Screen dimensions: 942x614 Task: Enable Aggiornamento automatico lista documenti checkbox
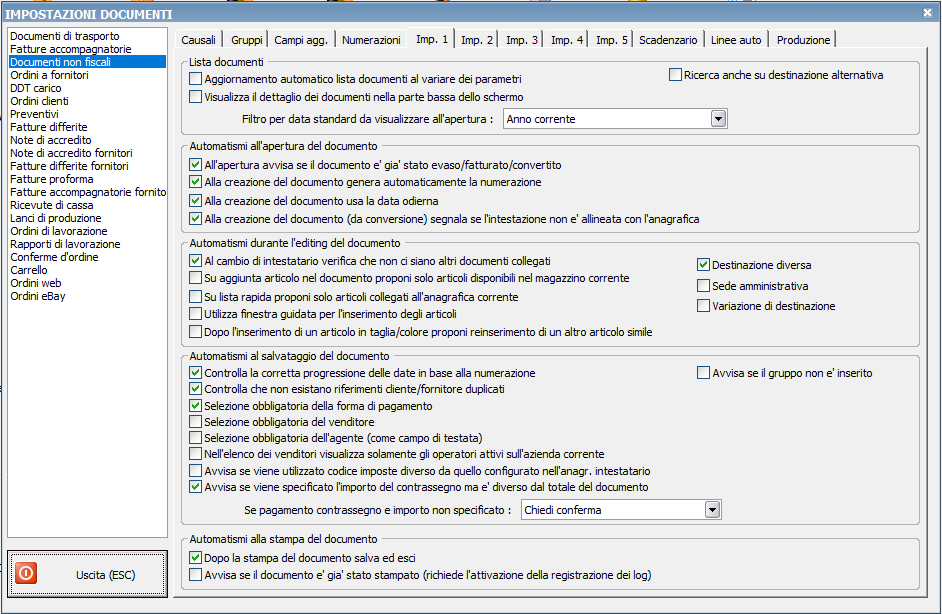click(195, 79)
